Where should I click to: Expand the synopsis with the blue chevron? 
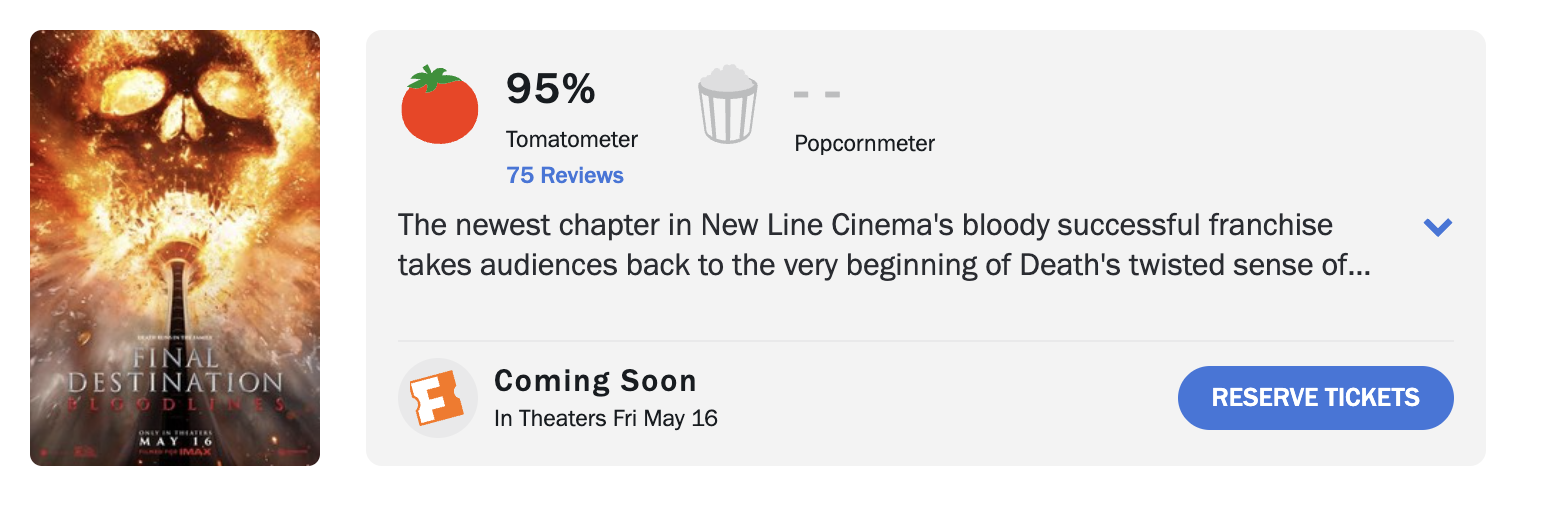tap(1437, 227)
